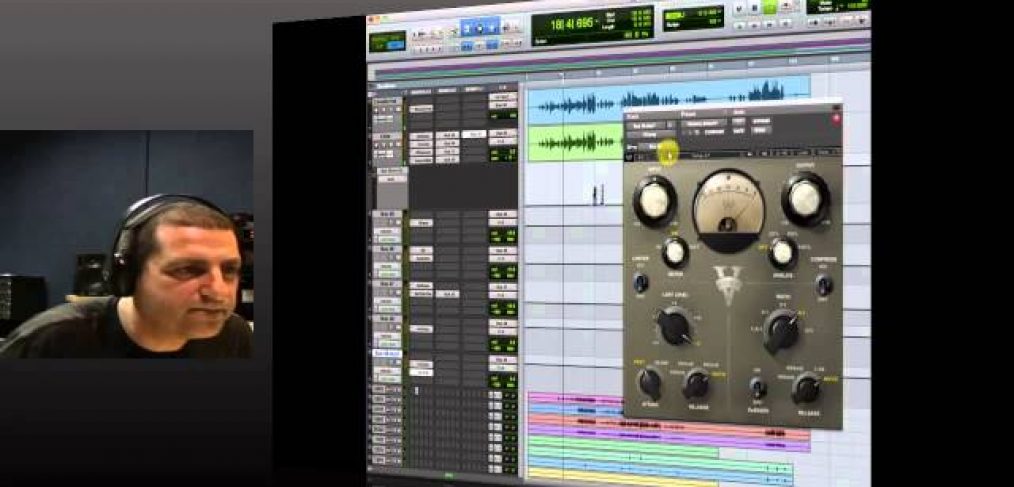Flip the Compressor in/out switch

(823, 285)
